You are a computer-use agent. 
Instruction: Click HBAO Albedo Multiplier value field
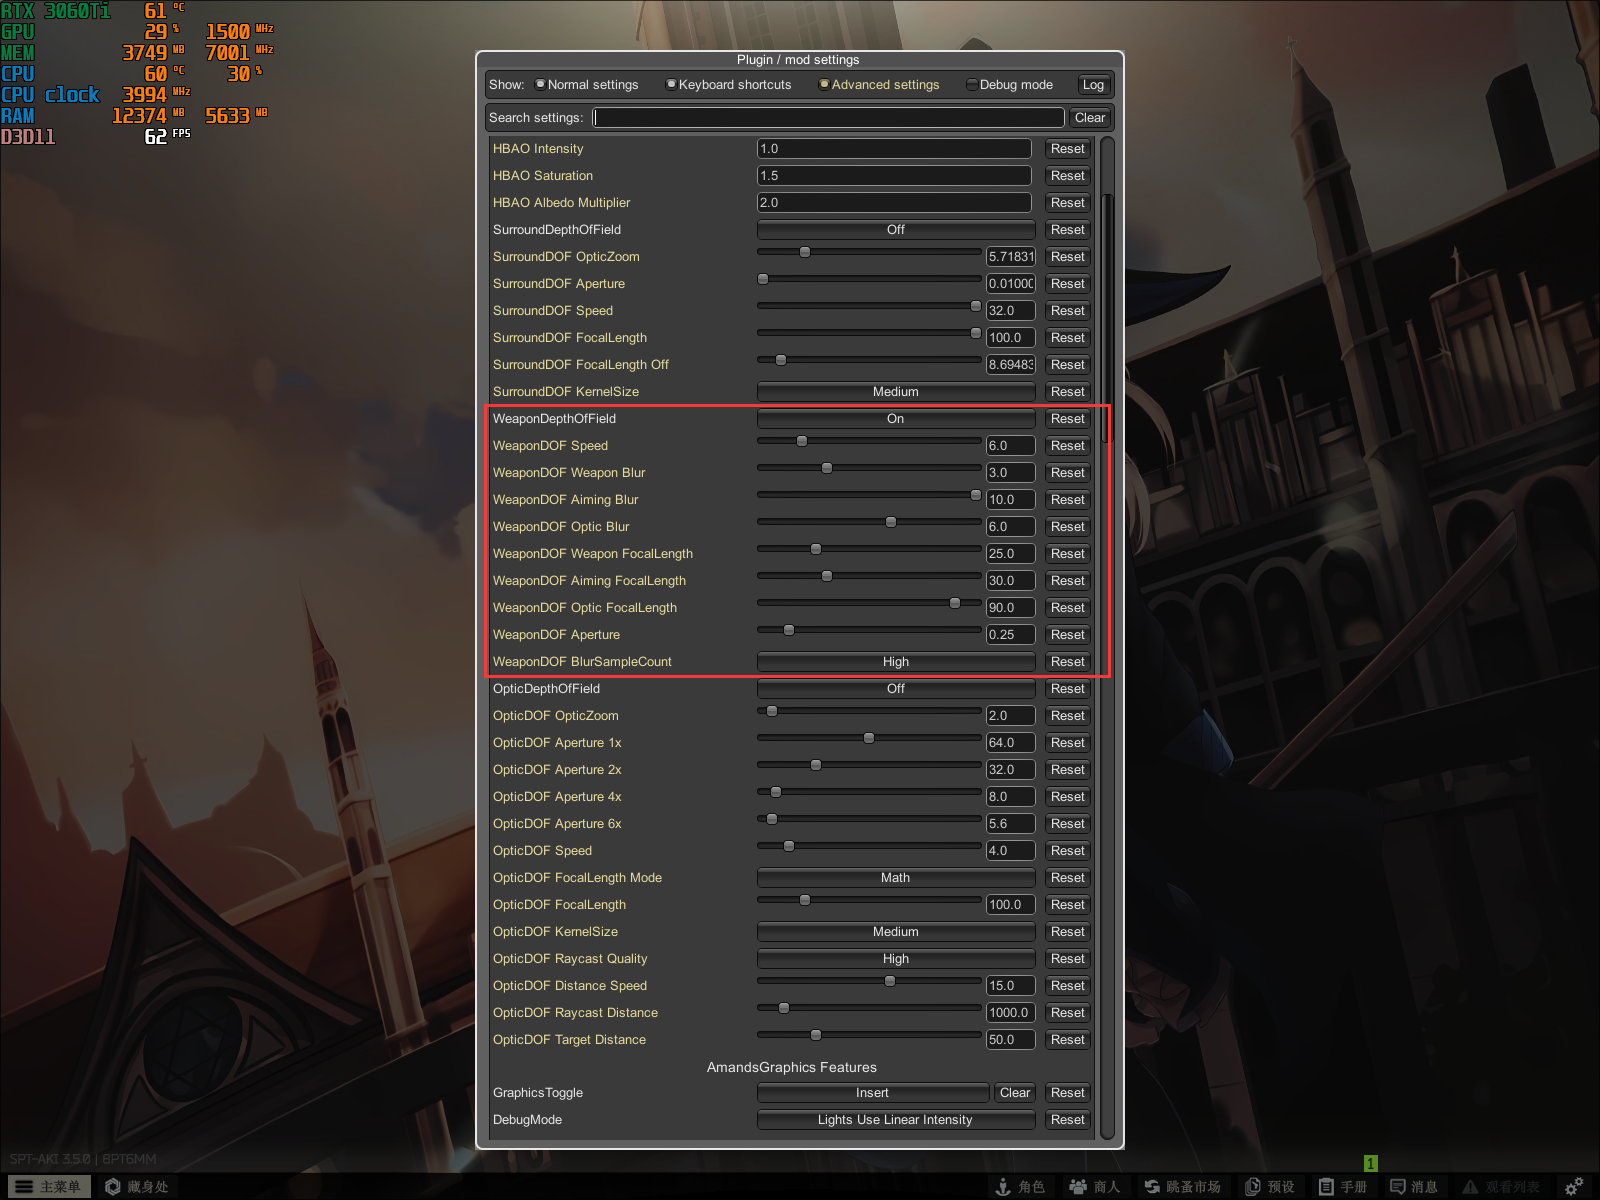894,203
